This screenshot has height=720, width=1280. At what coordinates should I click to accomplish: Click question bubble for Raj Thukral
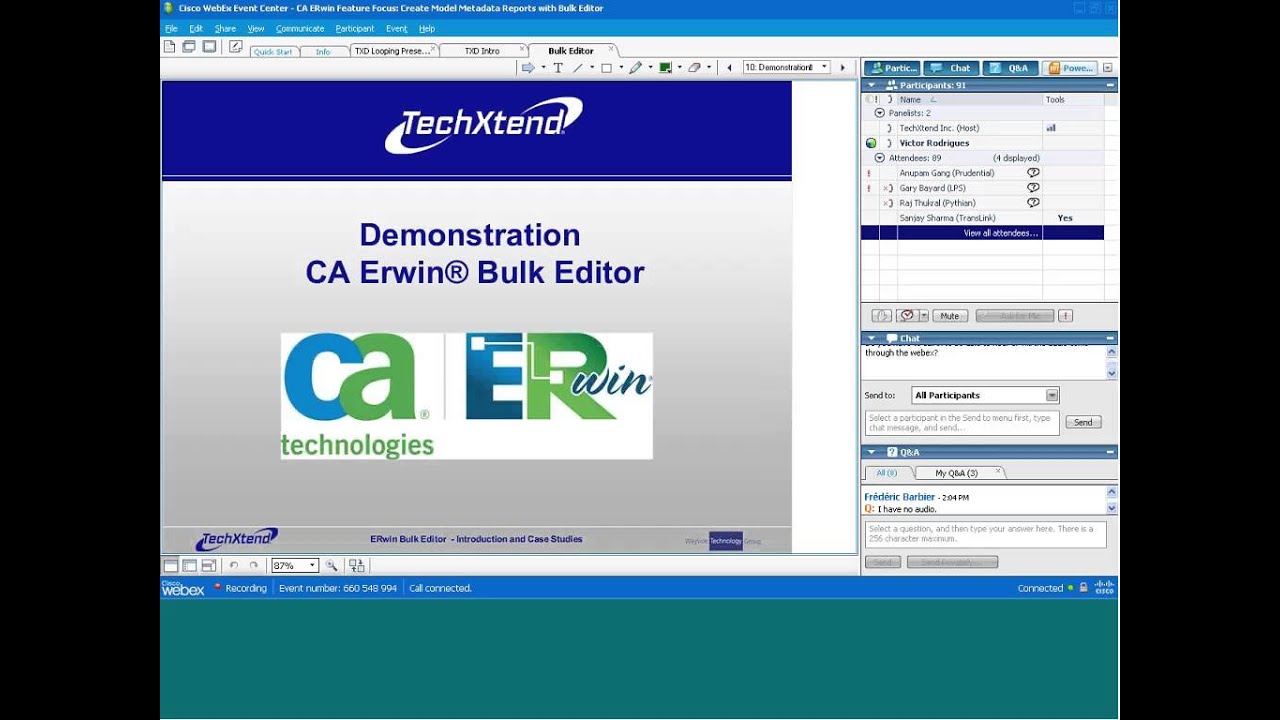tap(1033, 203)
